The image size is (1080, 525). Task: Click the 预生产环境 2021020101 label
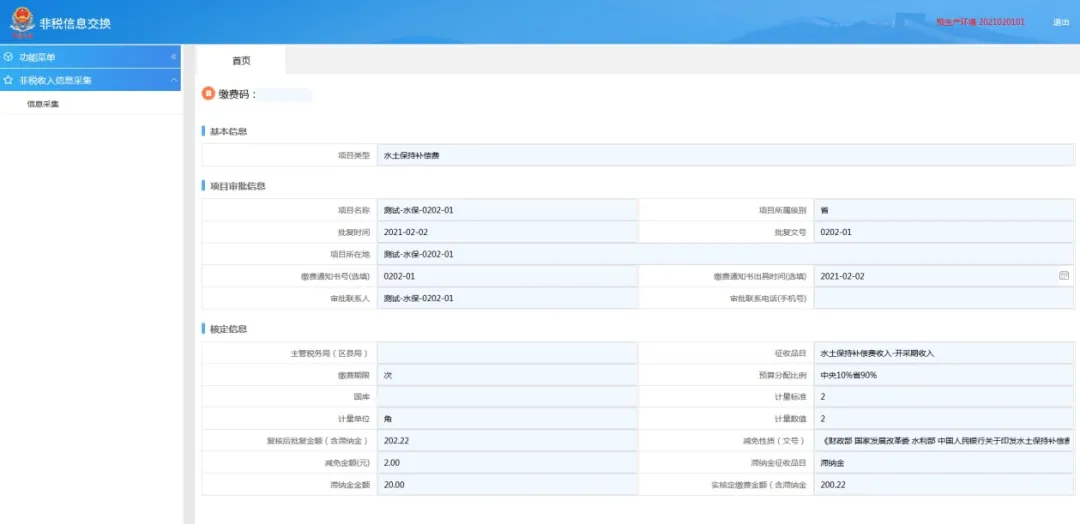(x=980, y=22)
